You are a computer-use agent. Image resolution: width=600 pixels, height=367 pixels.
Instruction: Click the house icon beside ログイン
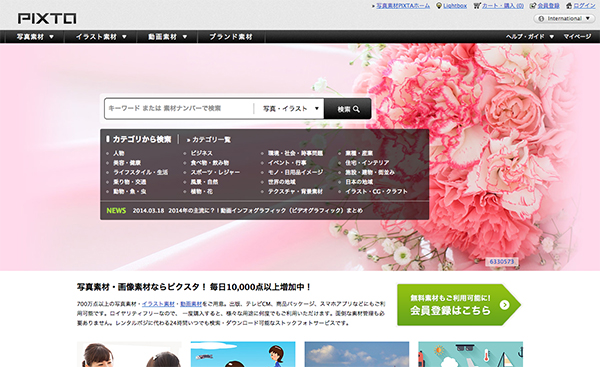(x=569, y=6)
